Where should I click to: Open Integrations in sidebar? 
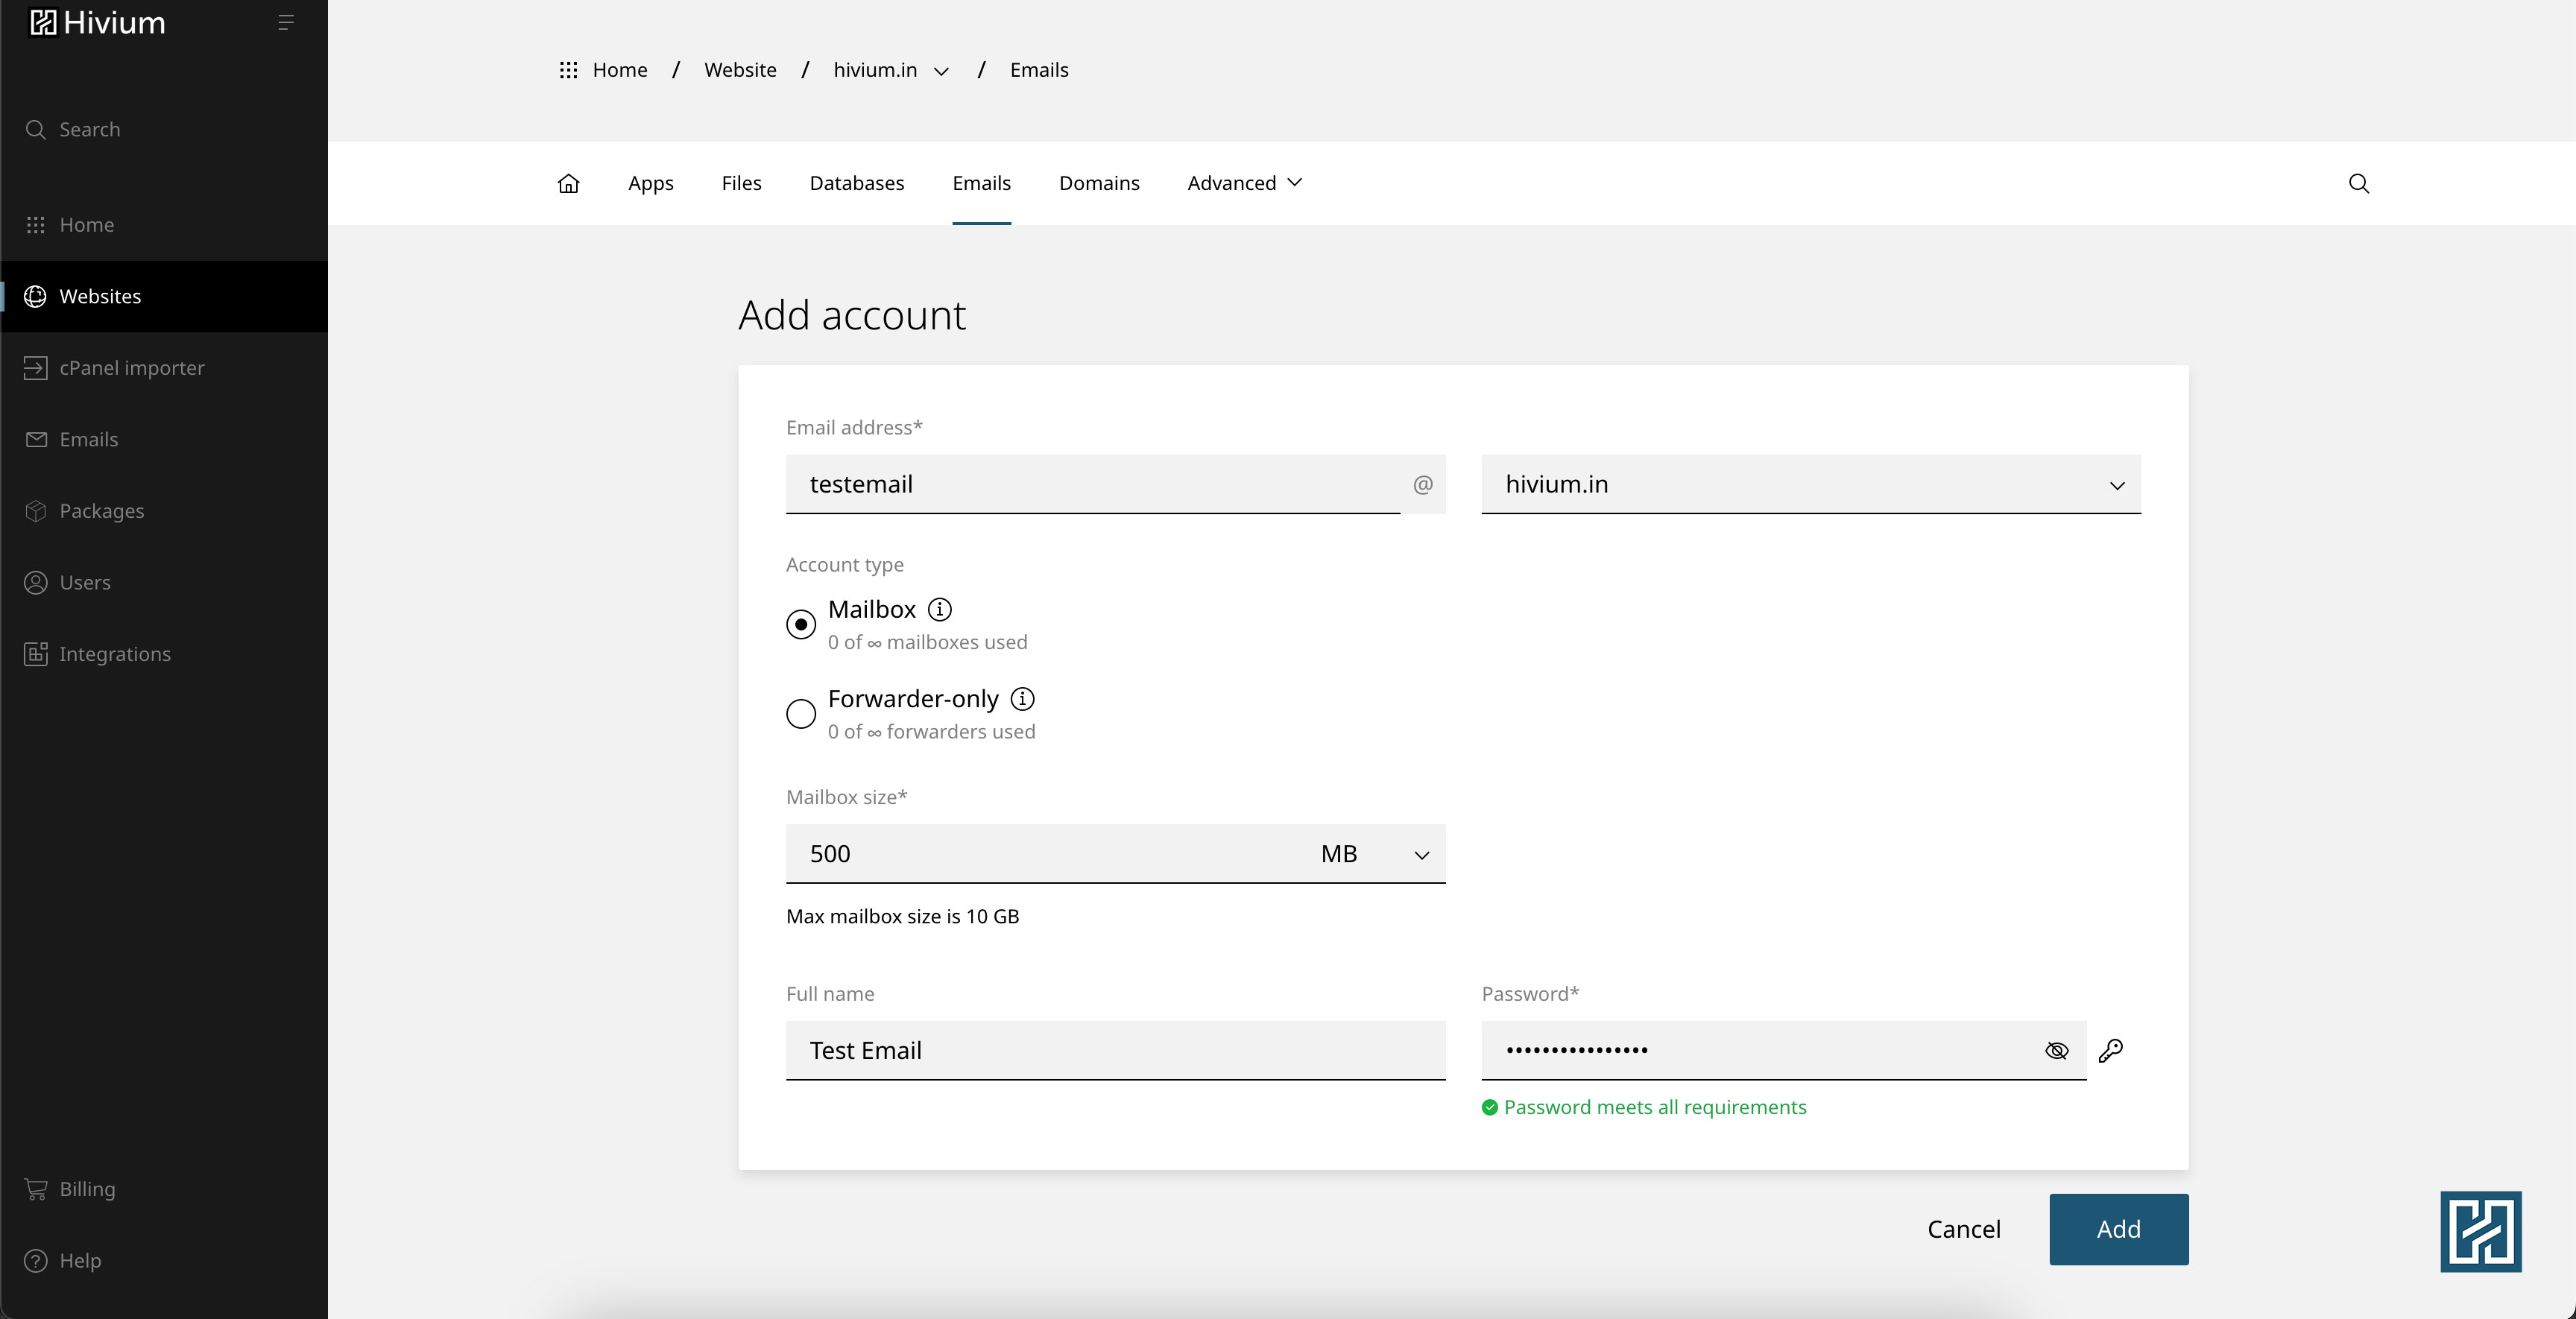pyautogui.click(x=114, y=654)
